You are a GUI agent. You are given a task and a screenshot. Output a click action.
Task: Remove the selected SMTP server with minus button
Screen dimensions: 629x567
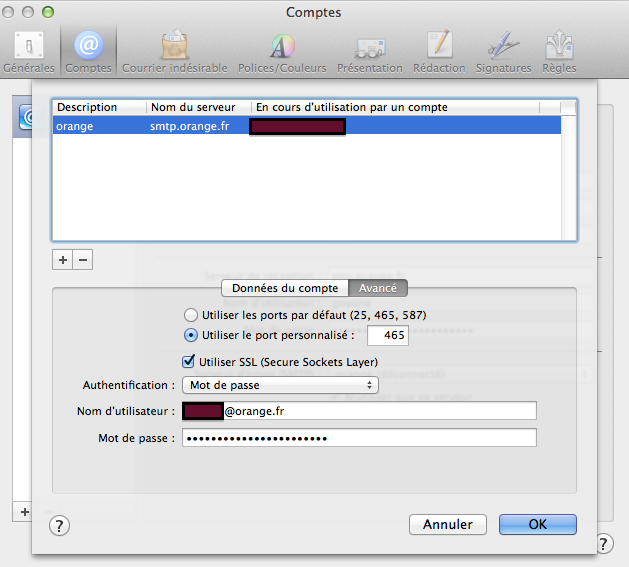pyautogui.click(x=83, y=260)
